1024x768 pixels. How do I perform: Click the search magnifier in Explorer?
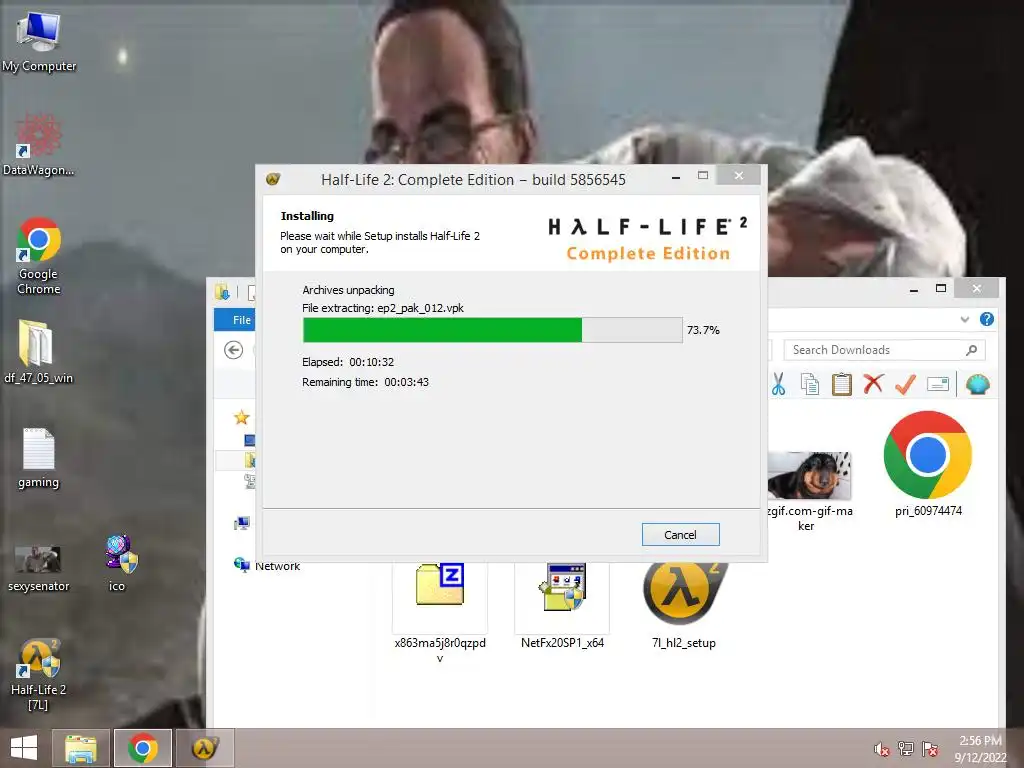point(971,350)
